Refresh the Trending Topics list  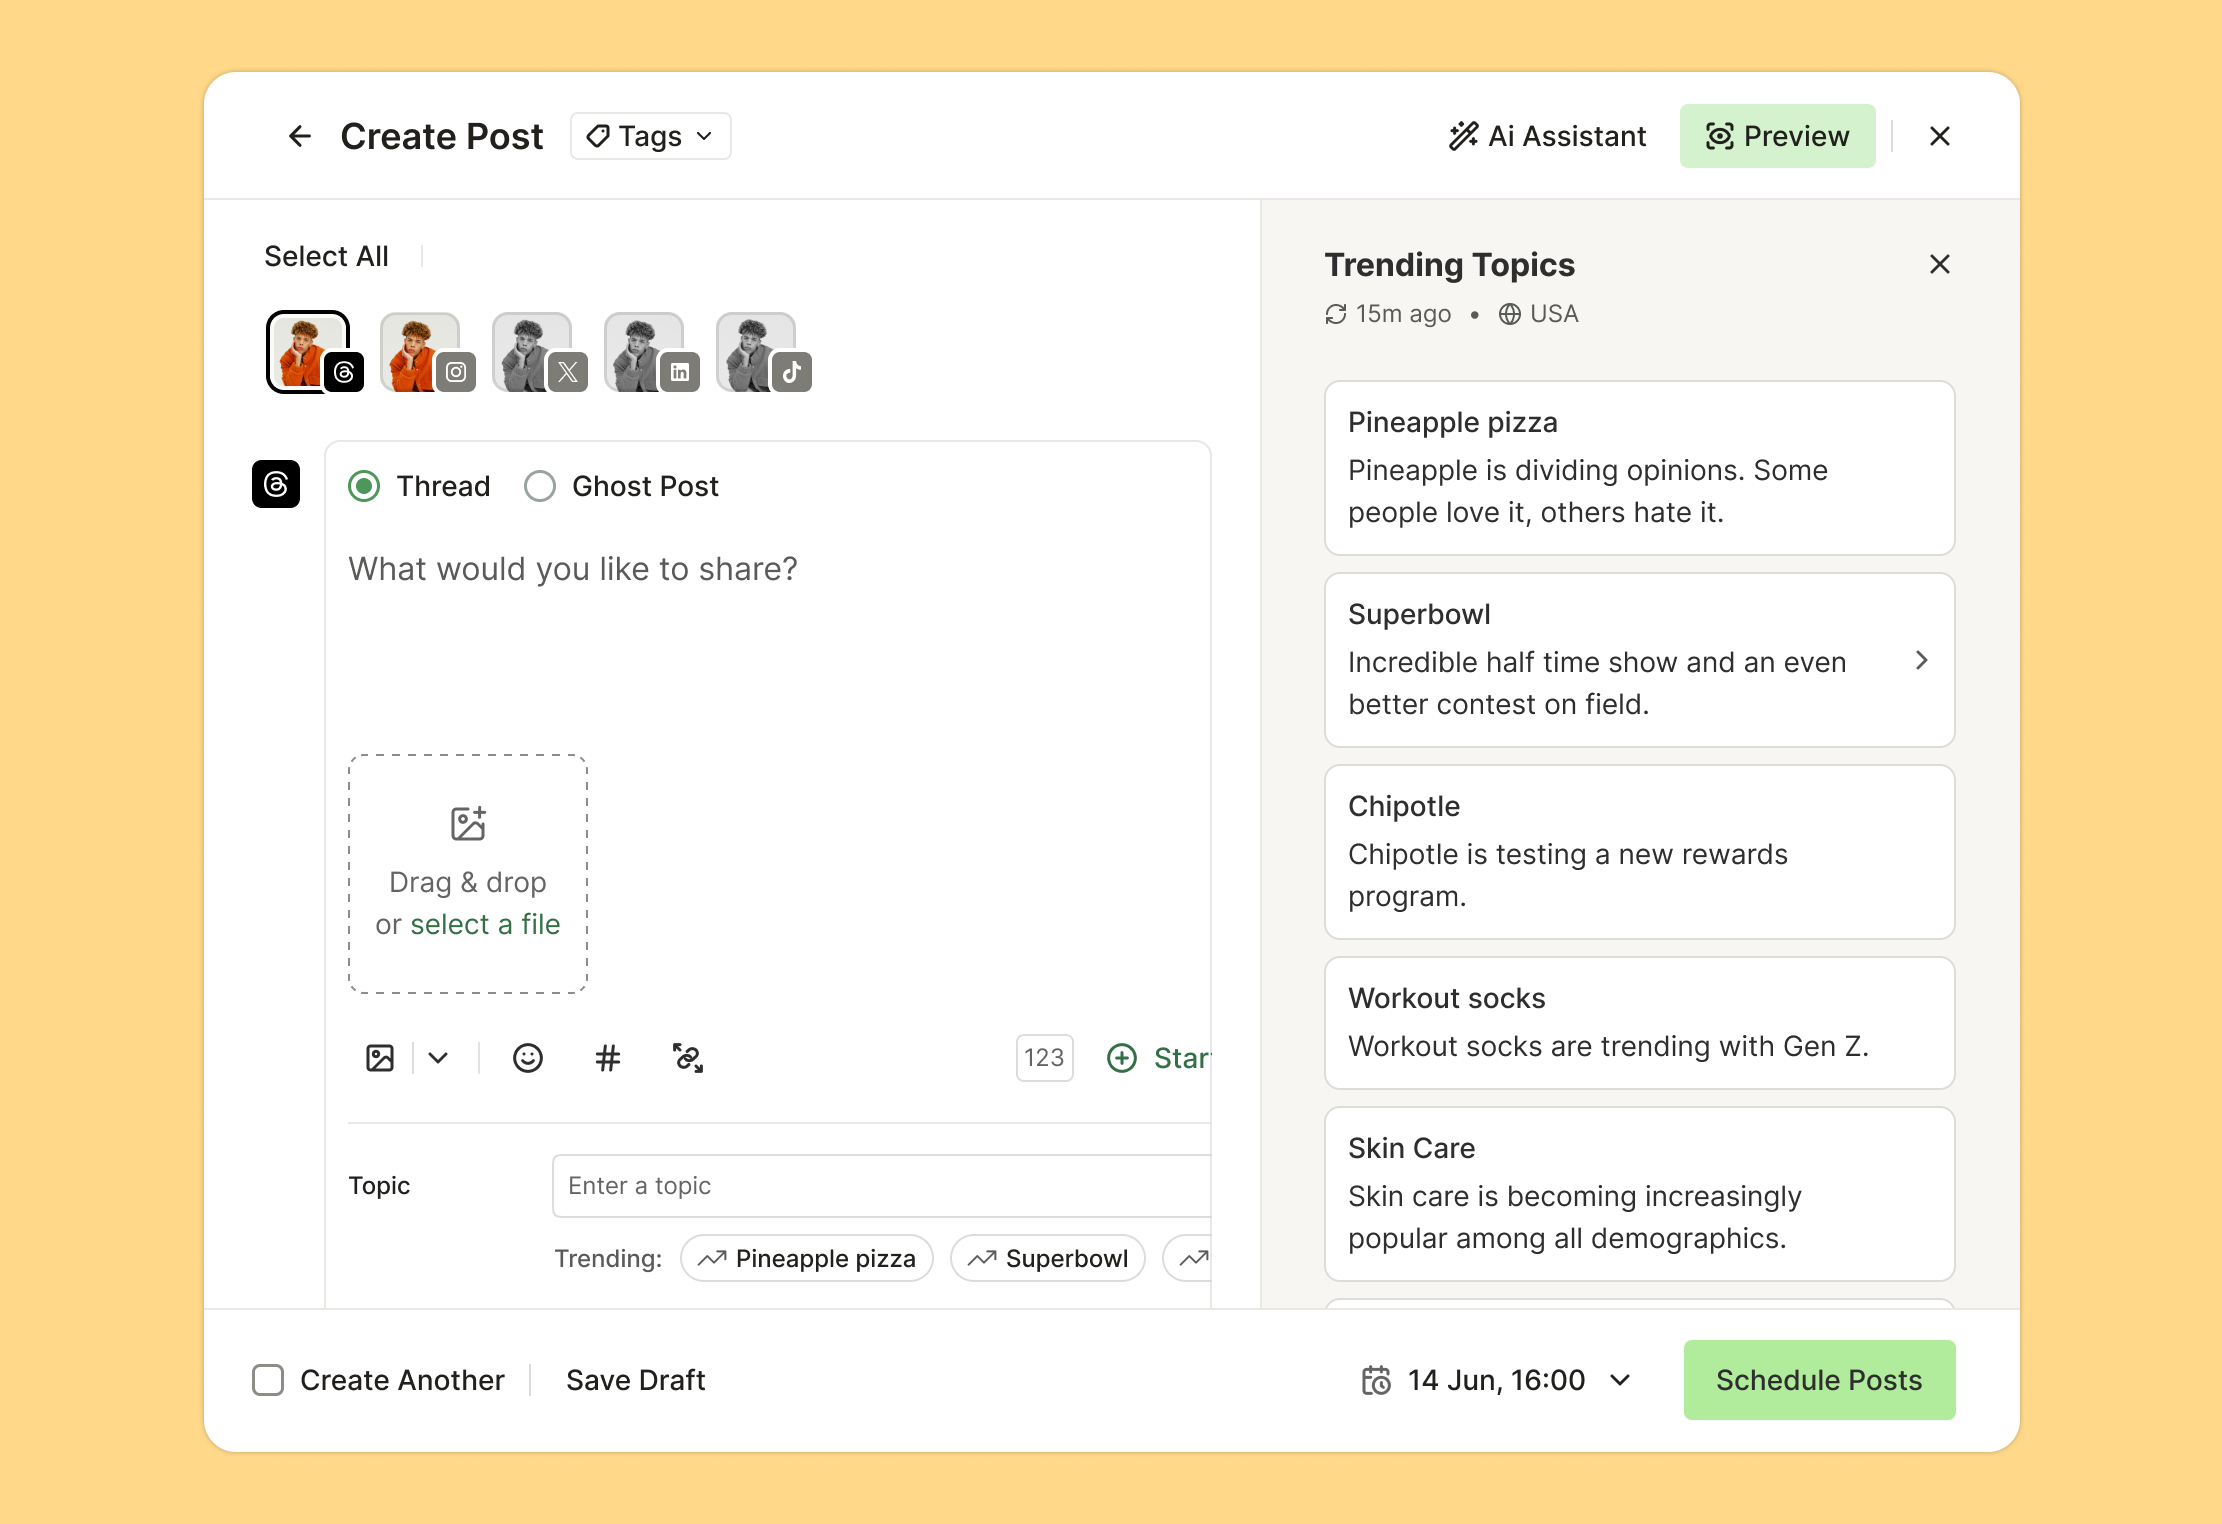click(x=1334, y=313)
